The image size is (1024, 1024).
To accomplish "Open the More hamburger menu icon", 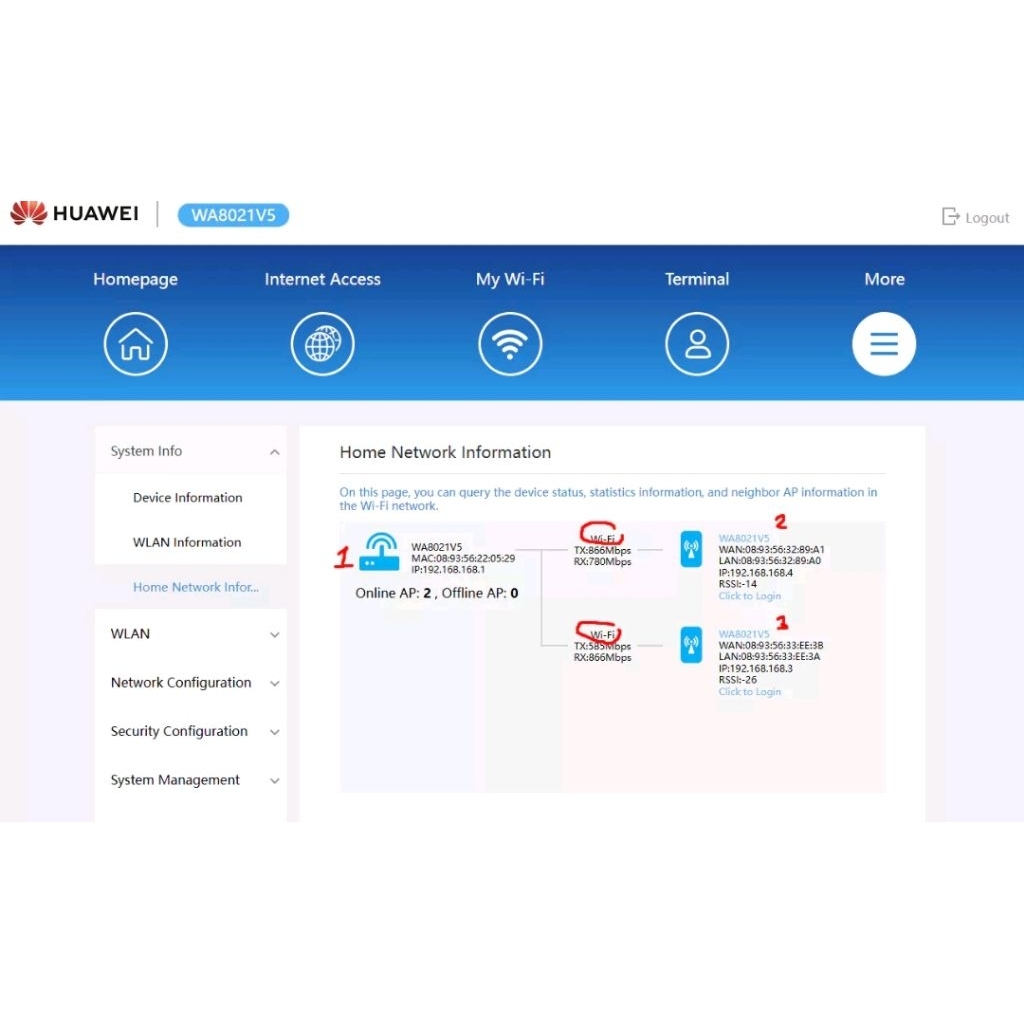I will pyautogui.click(x=884, y=344).
